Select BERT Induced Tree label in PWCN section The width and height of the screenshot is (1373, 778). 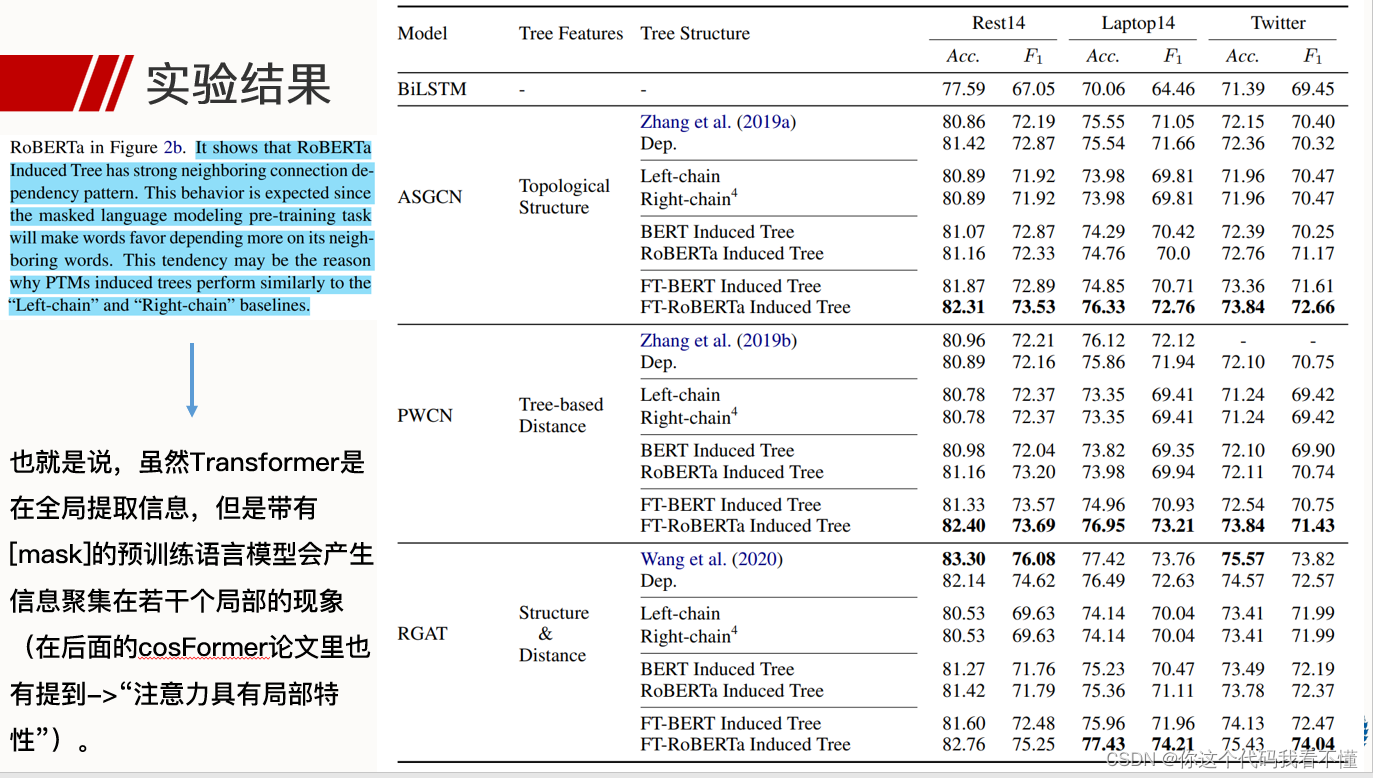tap(717, 450)
